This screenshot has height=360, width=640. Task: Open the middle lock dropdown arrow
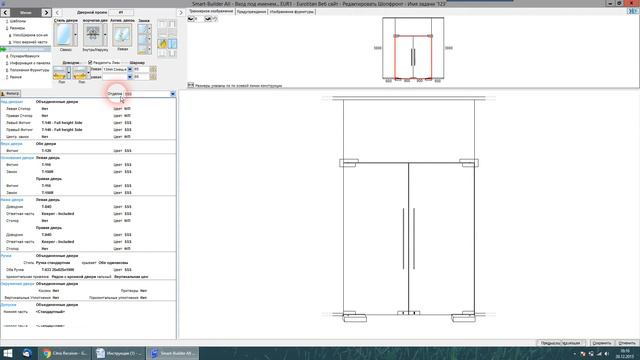point(149,39)
